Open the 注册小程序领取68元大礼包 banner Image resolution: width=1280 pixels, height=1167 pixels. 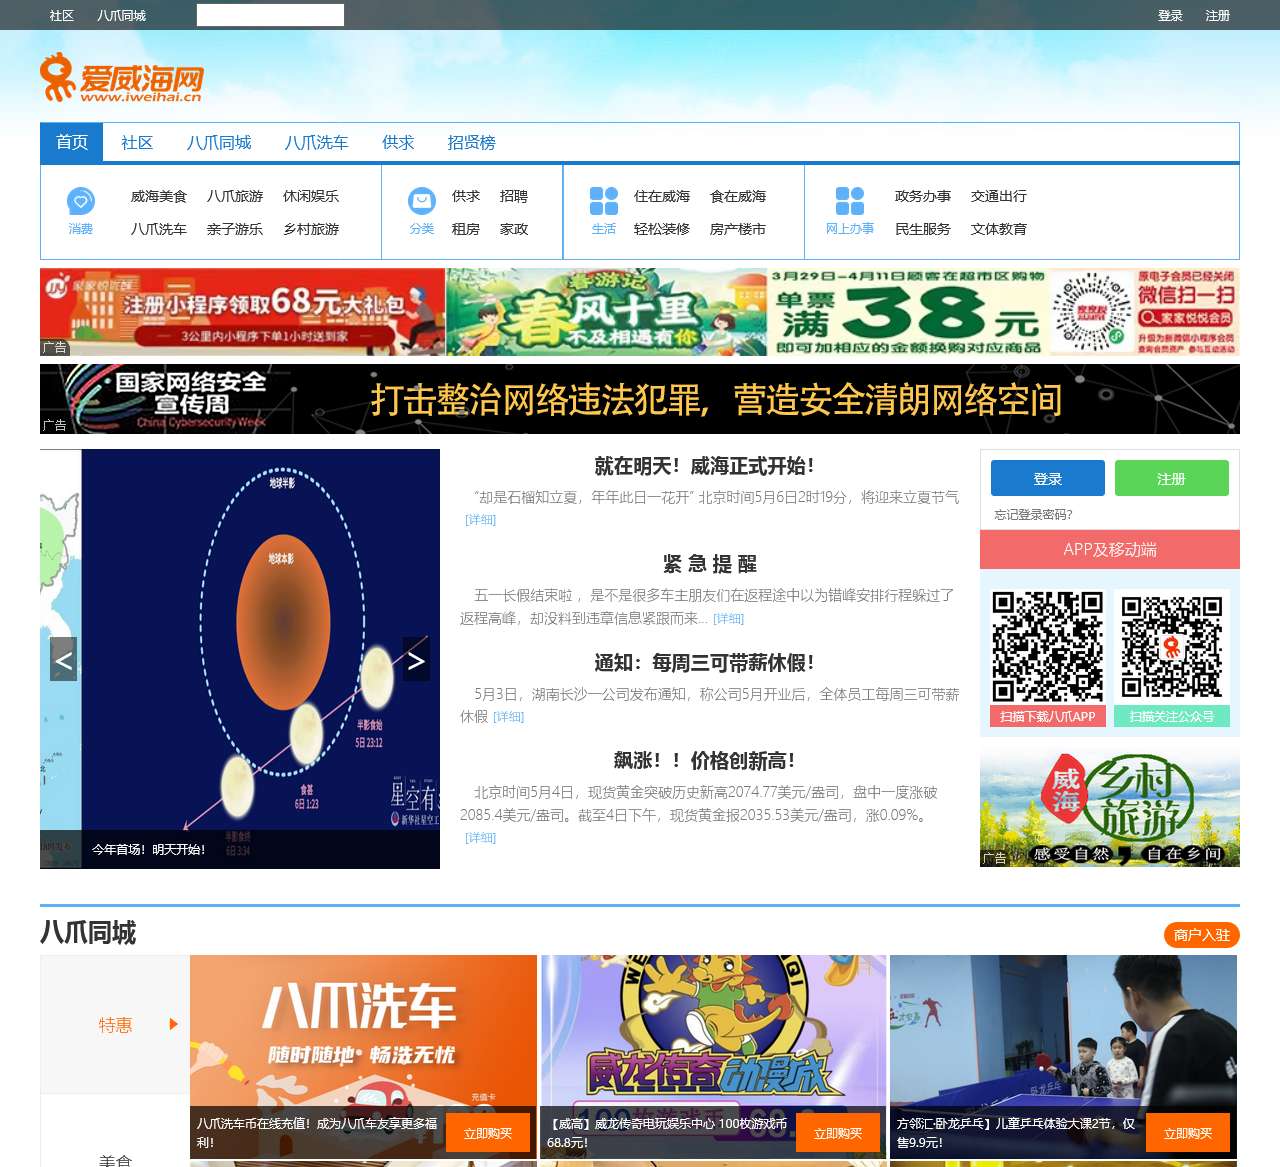coord(242,312)
